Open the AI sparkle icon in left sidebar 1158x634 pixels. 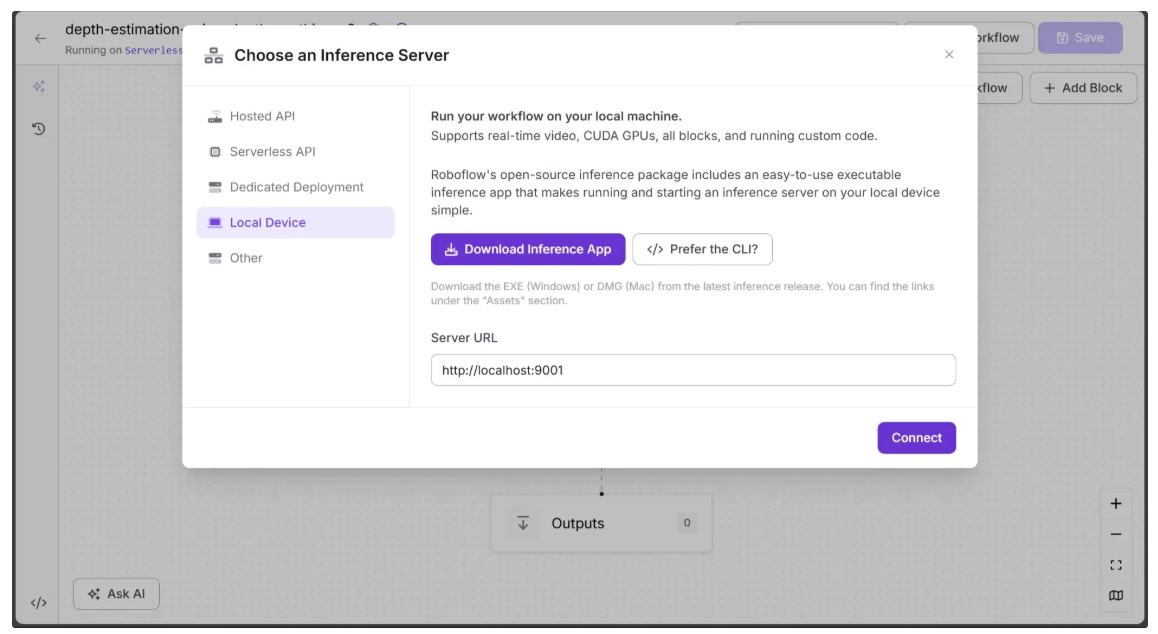[39, 86]
